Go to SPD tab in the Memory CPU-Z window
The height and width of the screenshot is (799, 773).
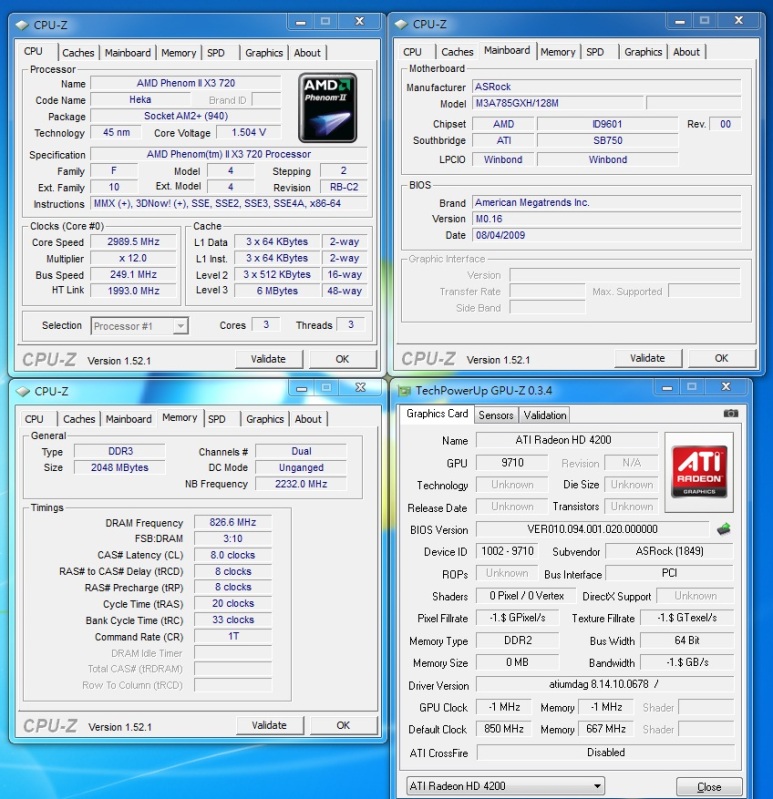(217, 419)
